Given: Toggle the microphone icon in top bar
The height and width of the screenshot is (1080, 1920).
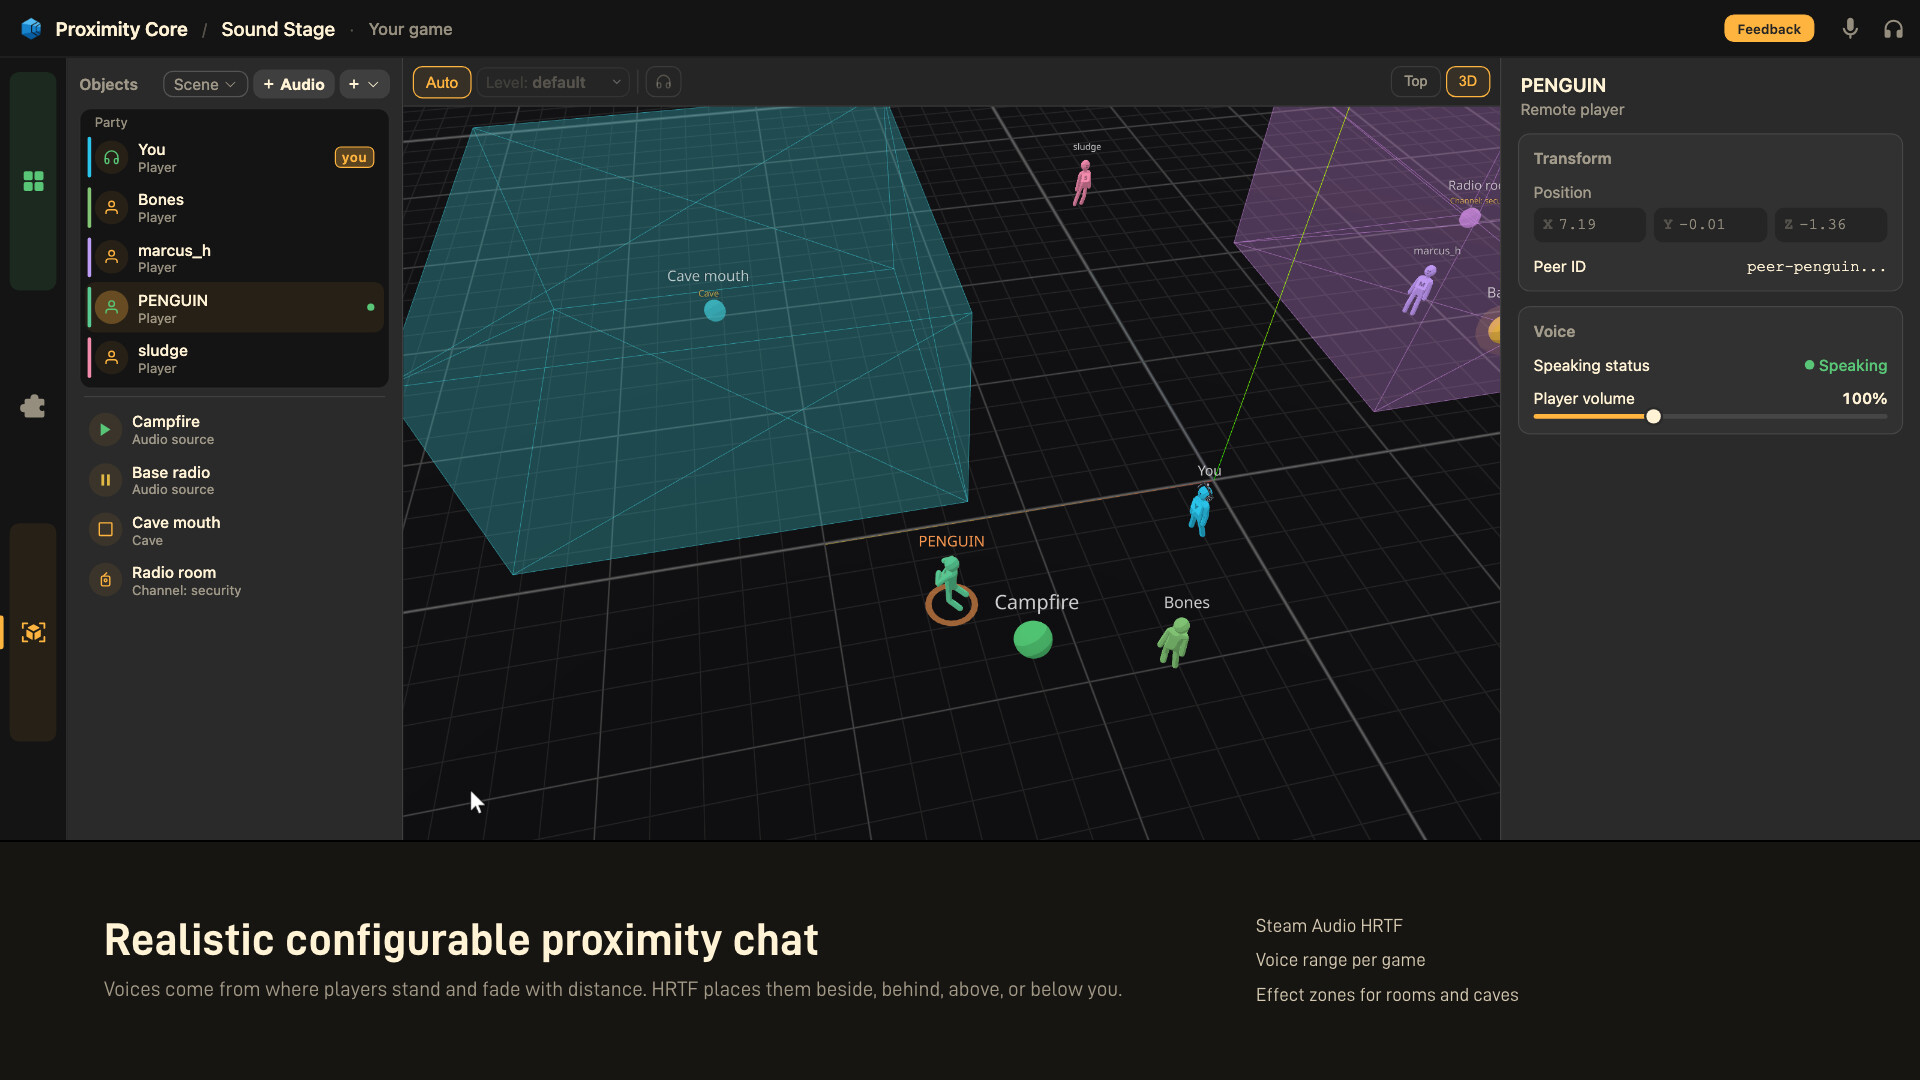Looking at the screenshot, I should [1850, 29].
